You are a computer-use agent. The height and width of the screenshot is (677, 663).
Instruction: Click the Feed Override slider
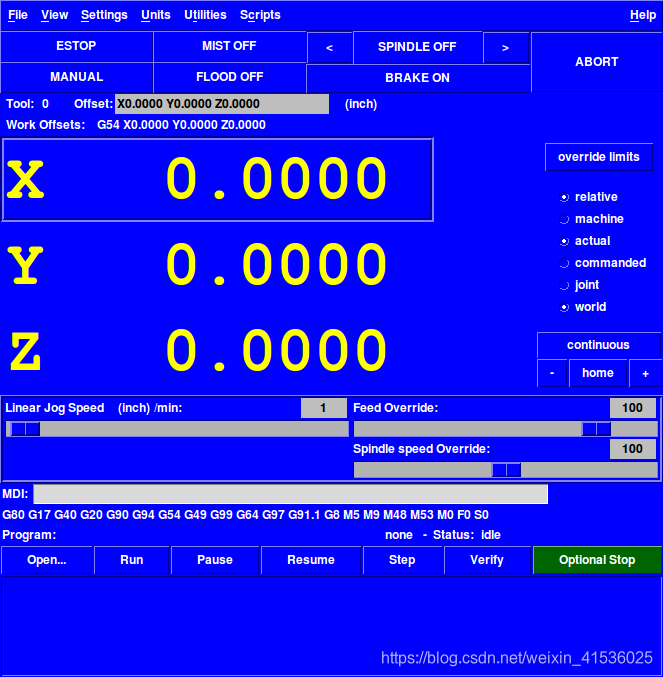(505, 429)
